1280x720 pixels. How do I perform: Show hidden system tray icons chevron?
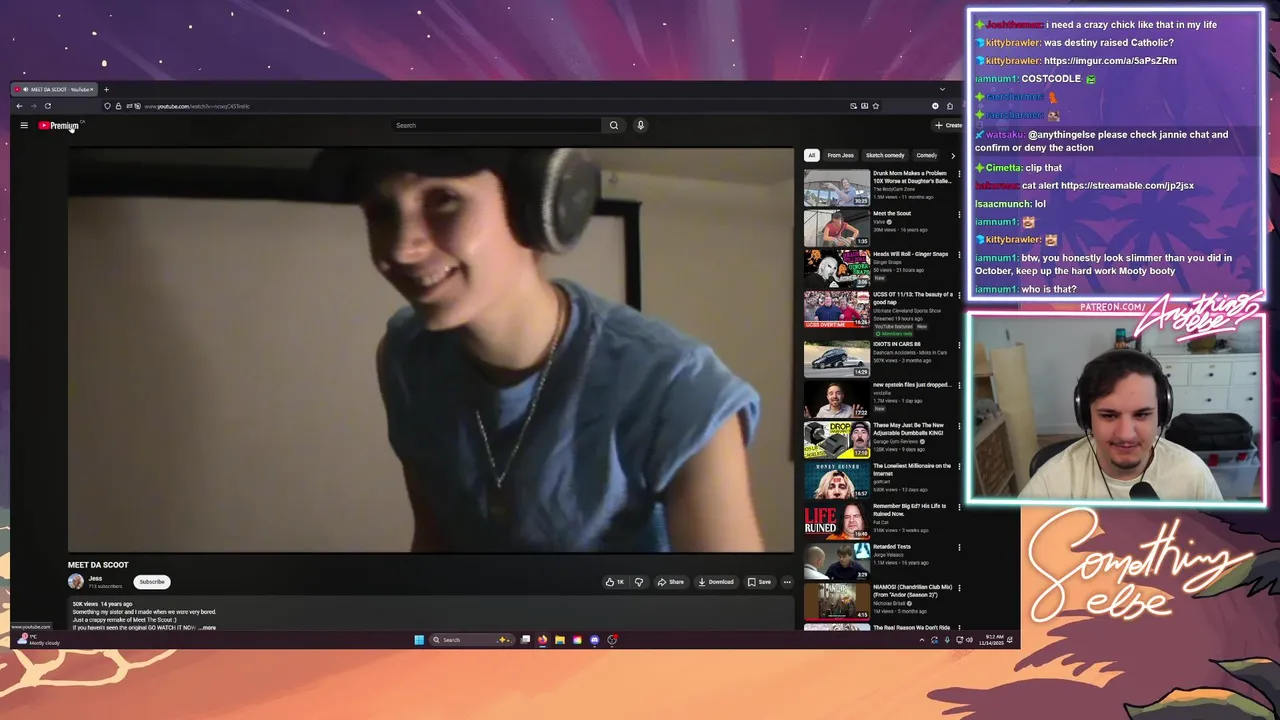(x=922, y=640)
